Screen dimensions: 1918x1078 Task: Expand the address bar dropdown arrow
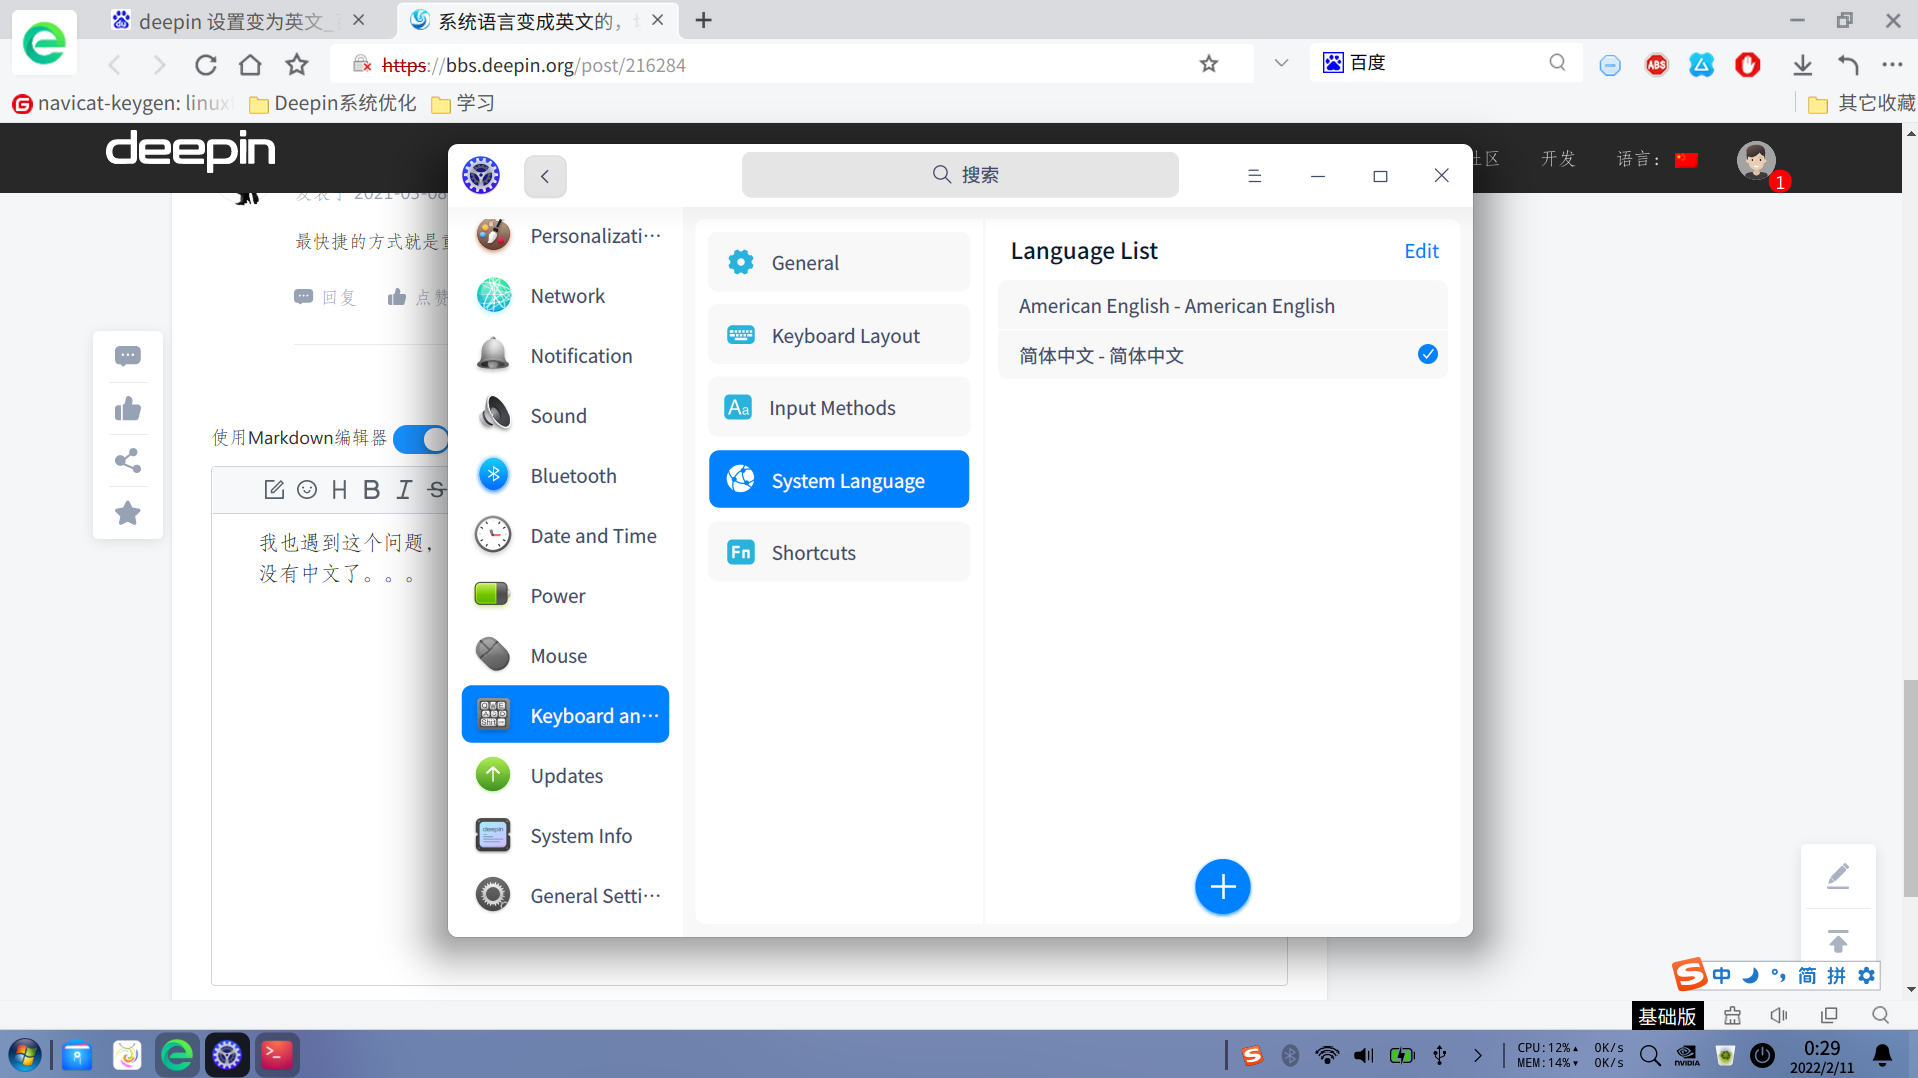point(1281,63)
